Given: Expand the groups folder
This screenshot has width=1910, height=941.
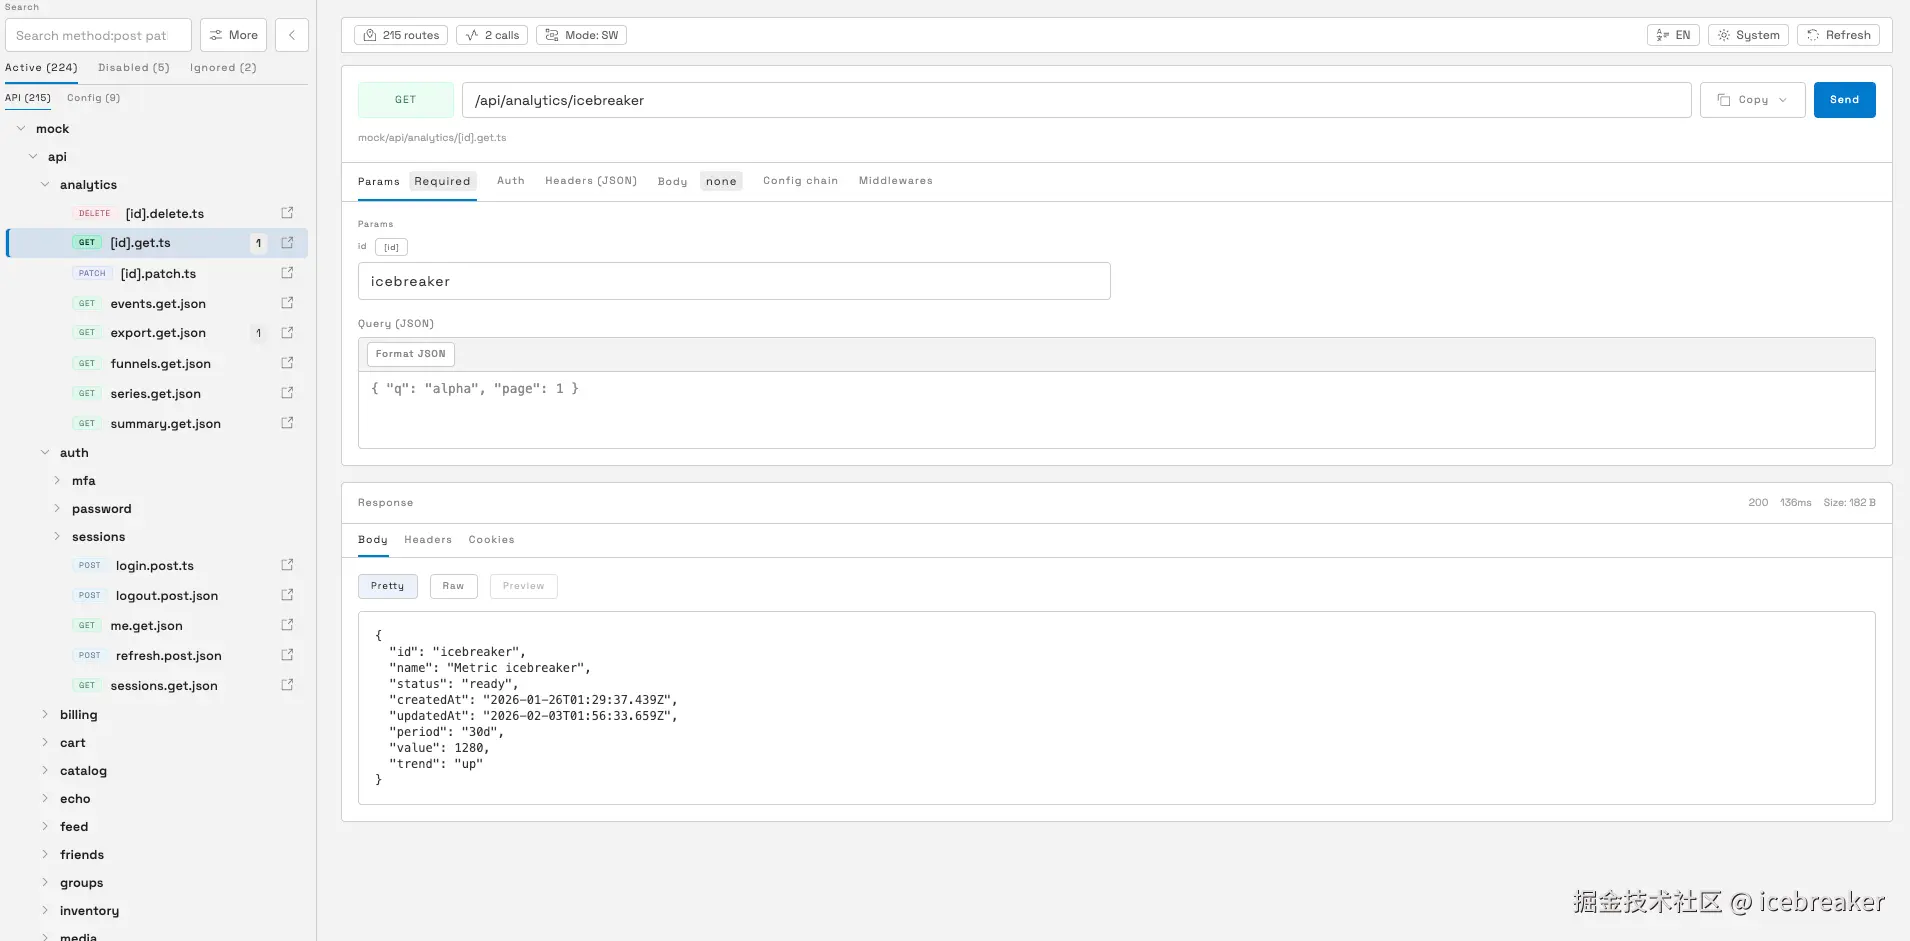Looking at the screenshot, I should (45, 883).
